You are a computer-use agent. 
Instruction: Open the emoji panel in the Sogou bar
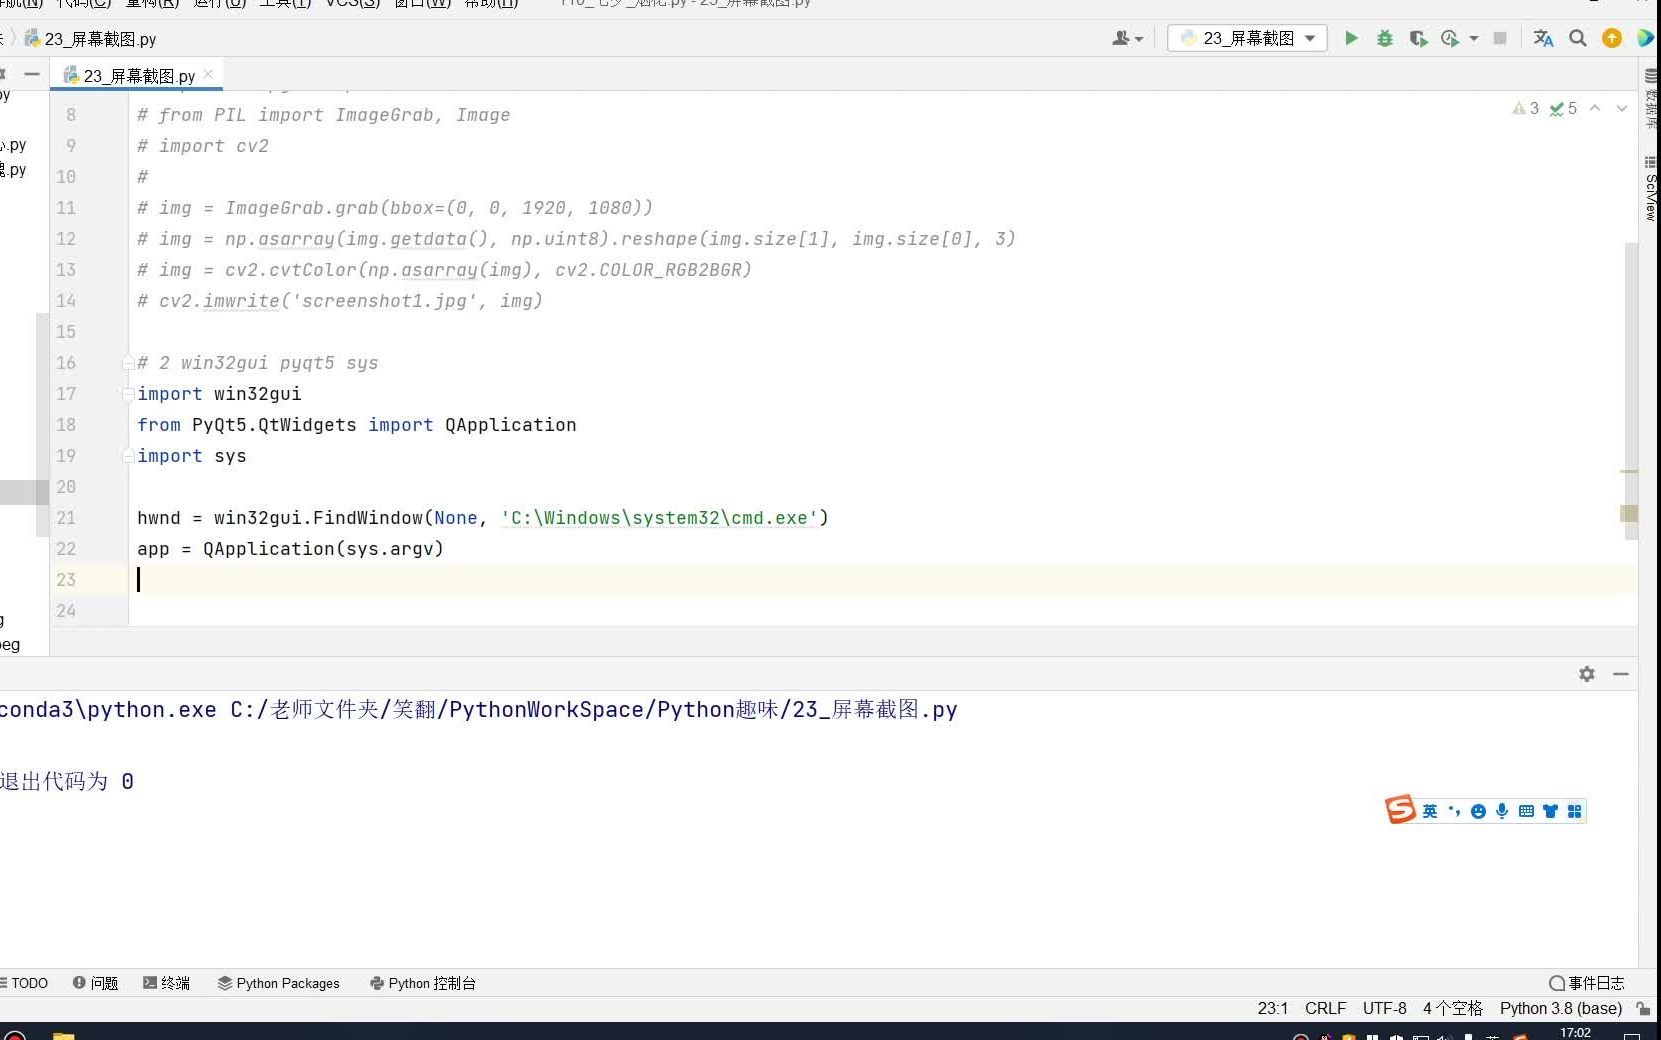pos(1478,811)
